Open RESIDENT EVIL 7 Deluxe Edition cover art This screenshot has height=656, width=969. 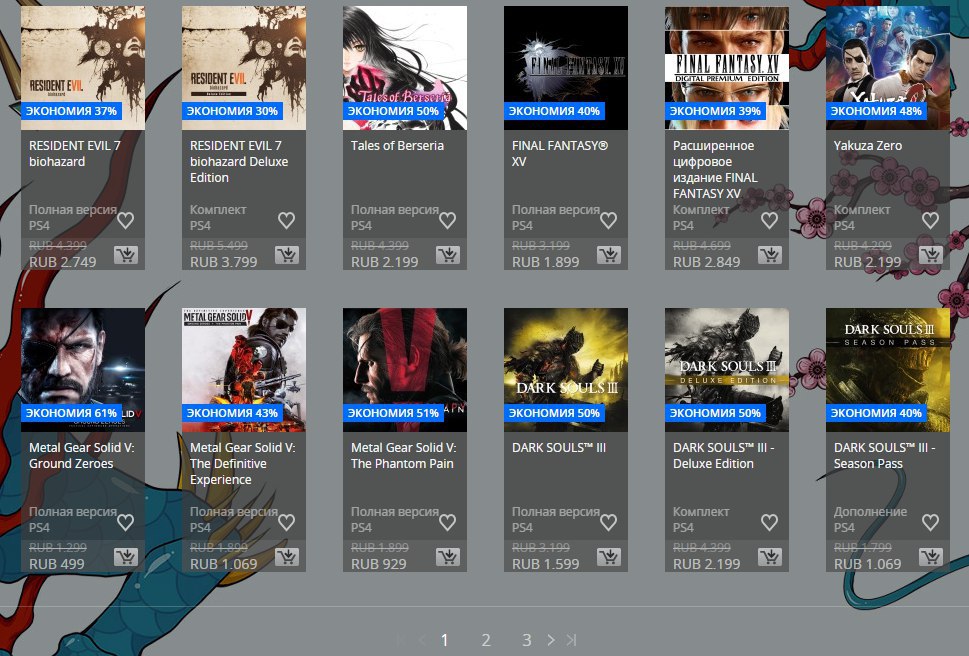[244, 68]
